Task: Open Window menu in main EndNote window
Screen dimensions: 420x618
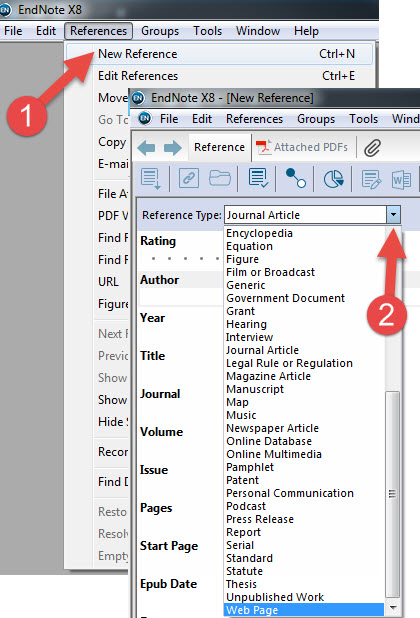Action: pyautogui.click(x=258, y=31)
